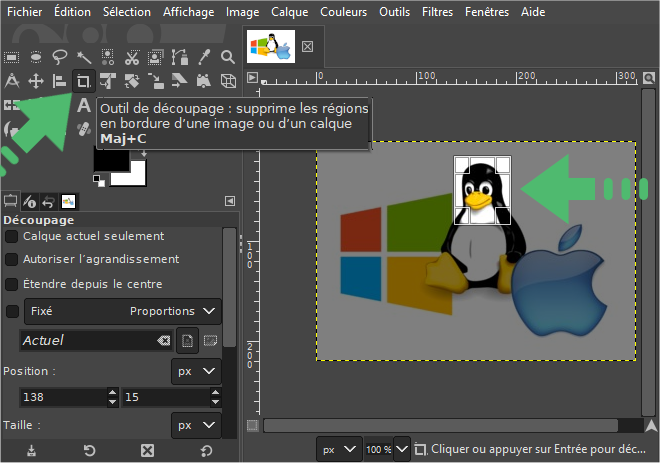Reset tool options to default values
This screenshot has height=463, width=660.
coord(206,451)
